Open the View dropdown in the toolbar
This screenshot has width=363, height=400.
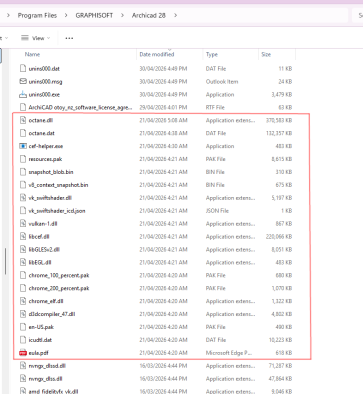tap(36, 38)
